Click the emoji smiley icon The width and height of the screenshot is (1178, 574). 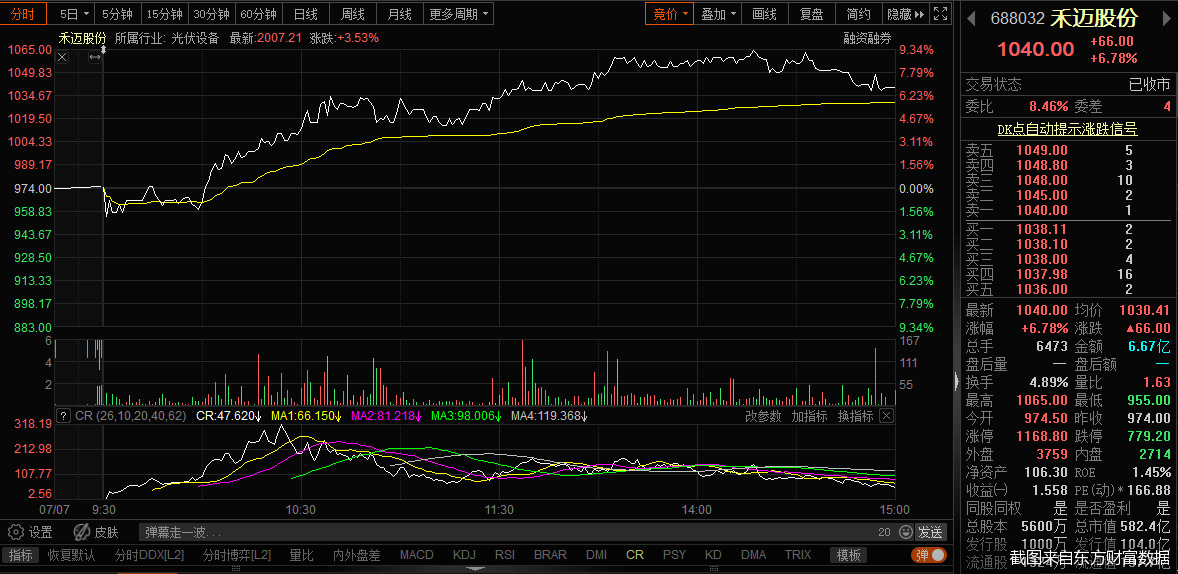(x=905, y=533)
